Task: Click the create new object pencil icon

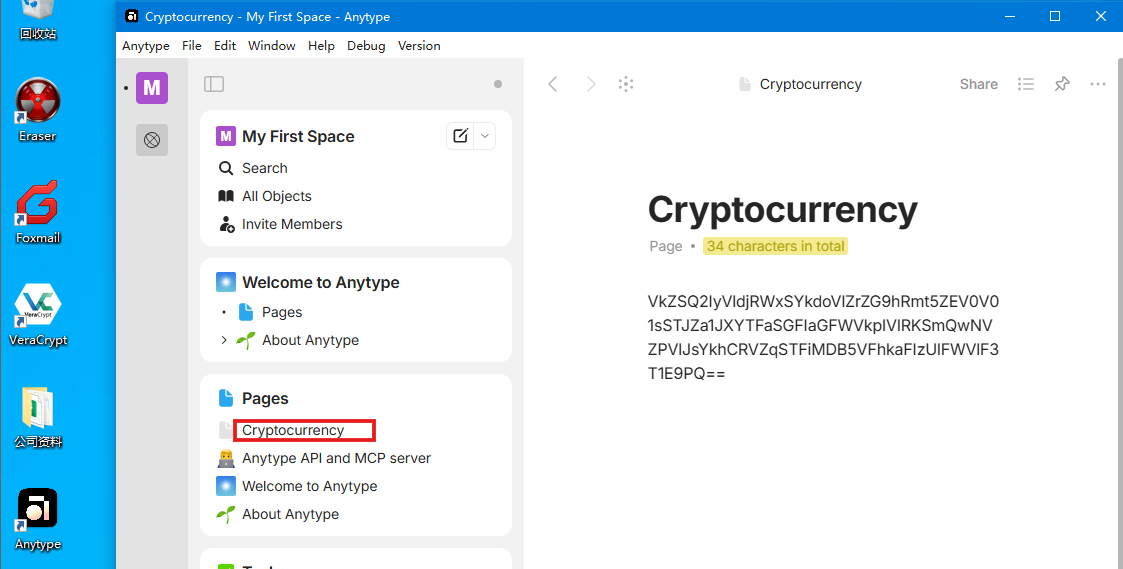Action: click(460, 136)
